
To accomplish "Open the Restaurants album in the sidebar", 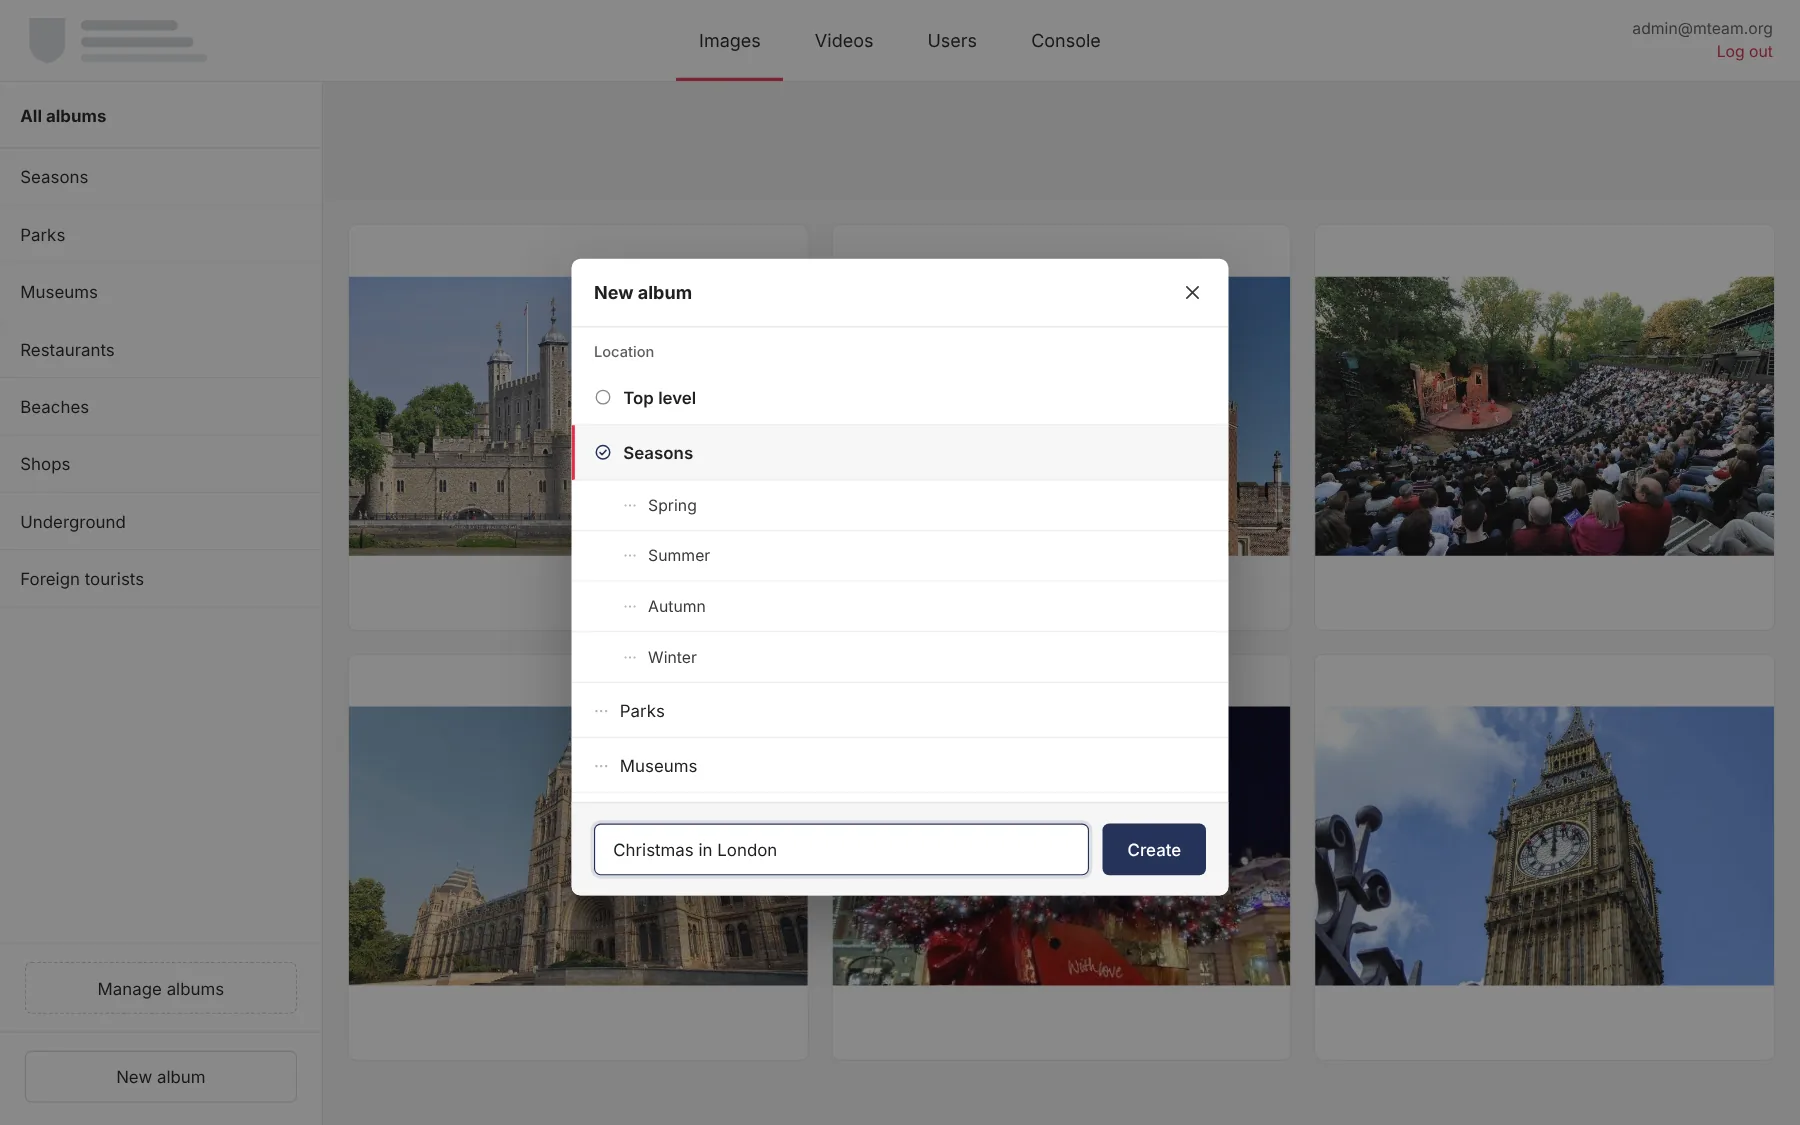I will point(160,350).
